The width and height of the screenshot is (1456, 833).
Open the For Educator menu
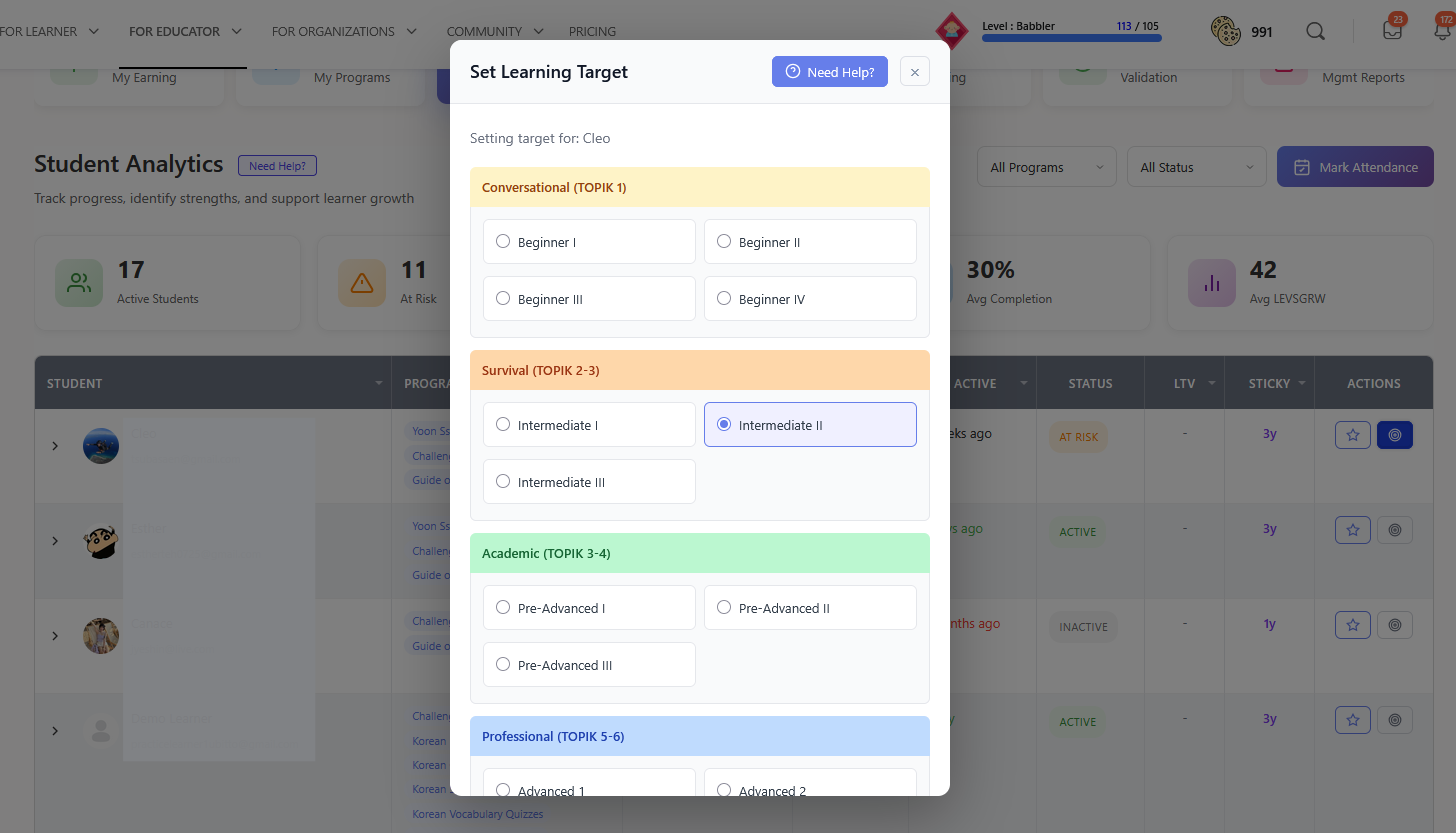(x=185, y=31)
